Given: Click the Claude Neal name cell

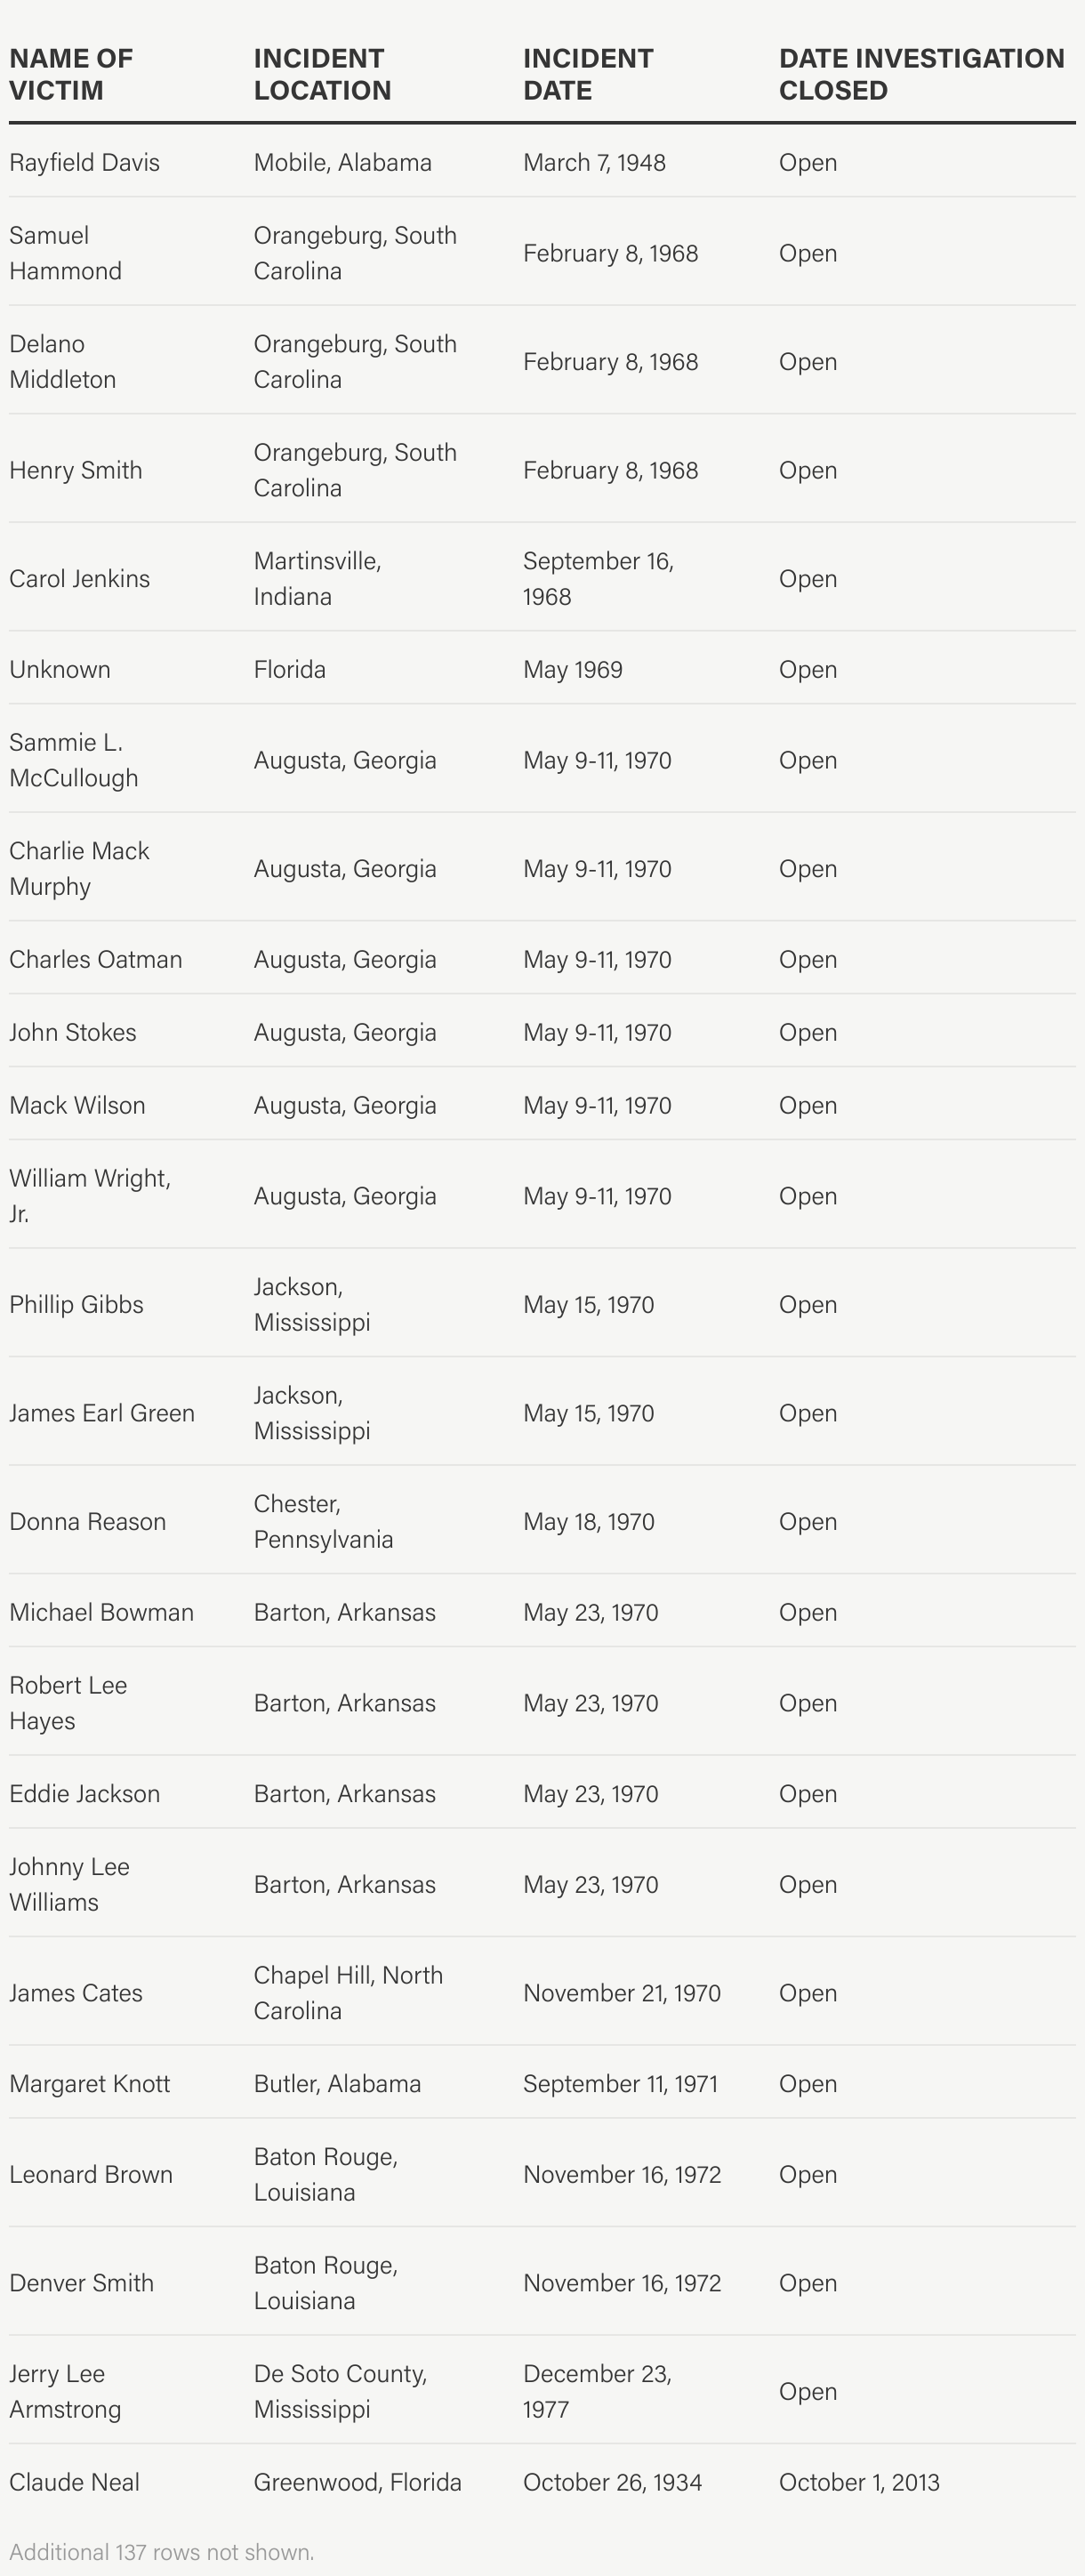Looking at the screenshot, I should [x=74, y=2482].
